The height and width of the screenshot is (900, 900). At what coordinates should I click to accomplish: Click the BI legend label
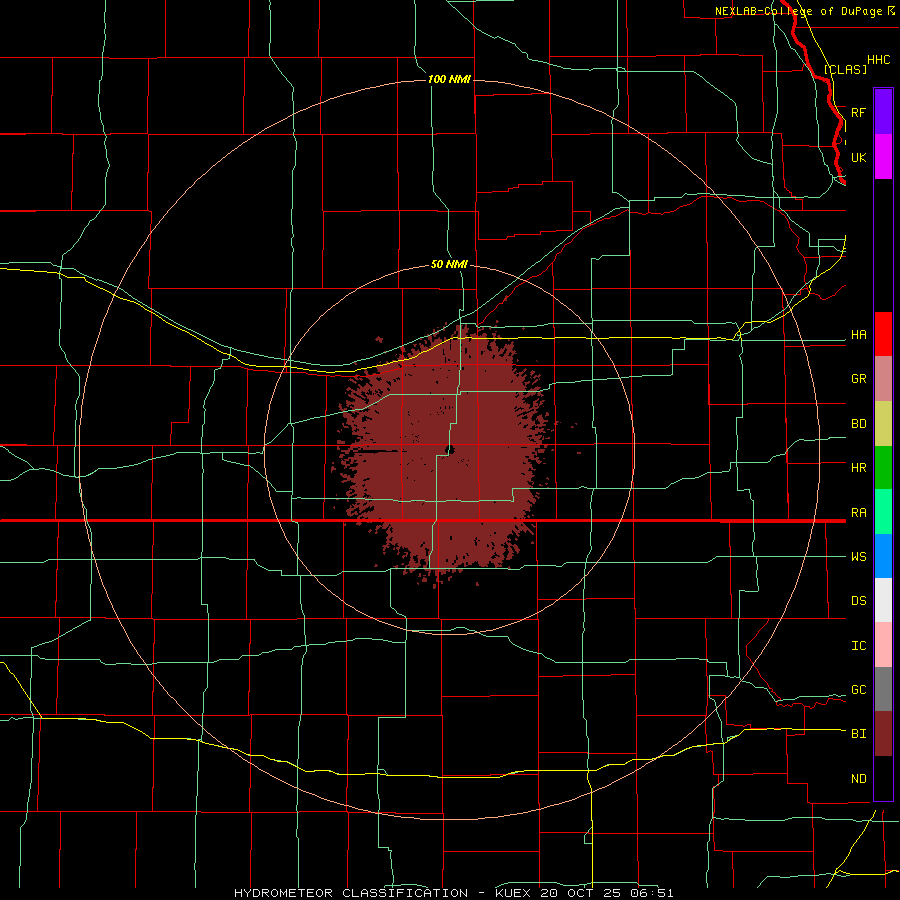pos(858,734)
